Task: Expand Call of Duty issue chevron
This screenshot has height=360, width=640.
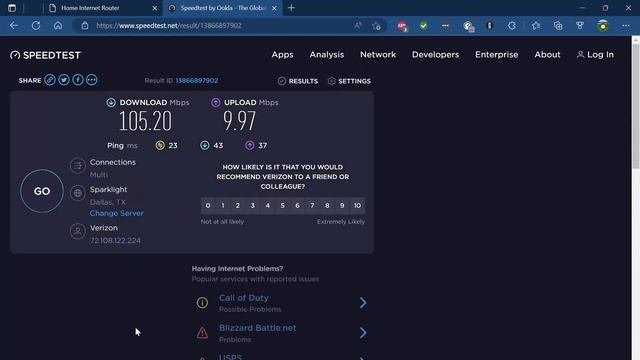Action: (x=363, y=303)
